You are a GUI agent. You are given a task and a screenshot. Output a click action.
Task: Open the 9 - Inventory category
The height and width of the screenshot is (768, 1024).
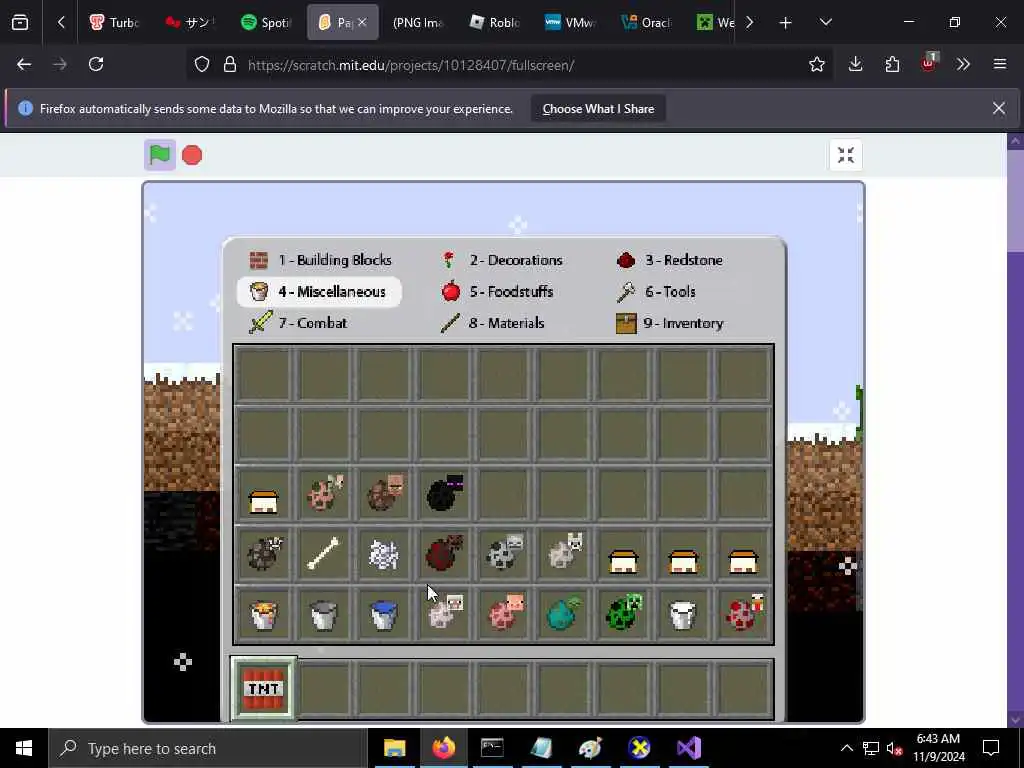pyautogui.click(x=669, y=323)
